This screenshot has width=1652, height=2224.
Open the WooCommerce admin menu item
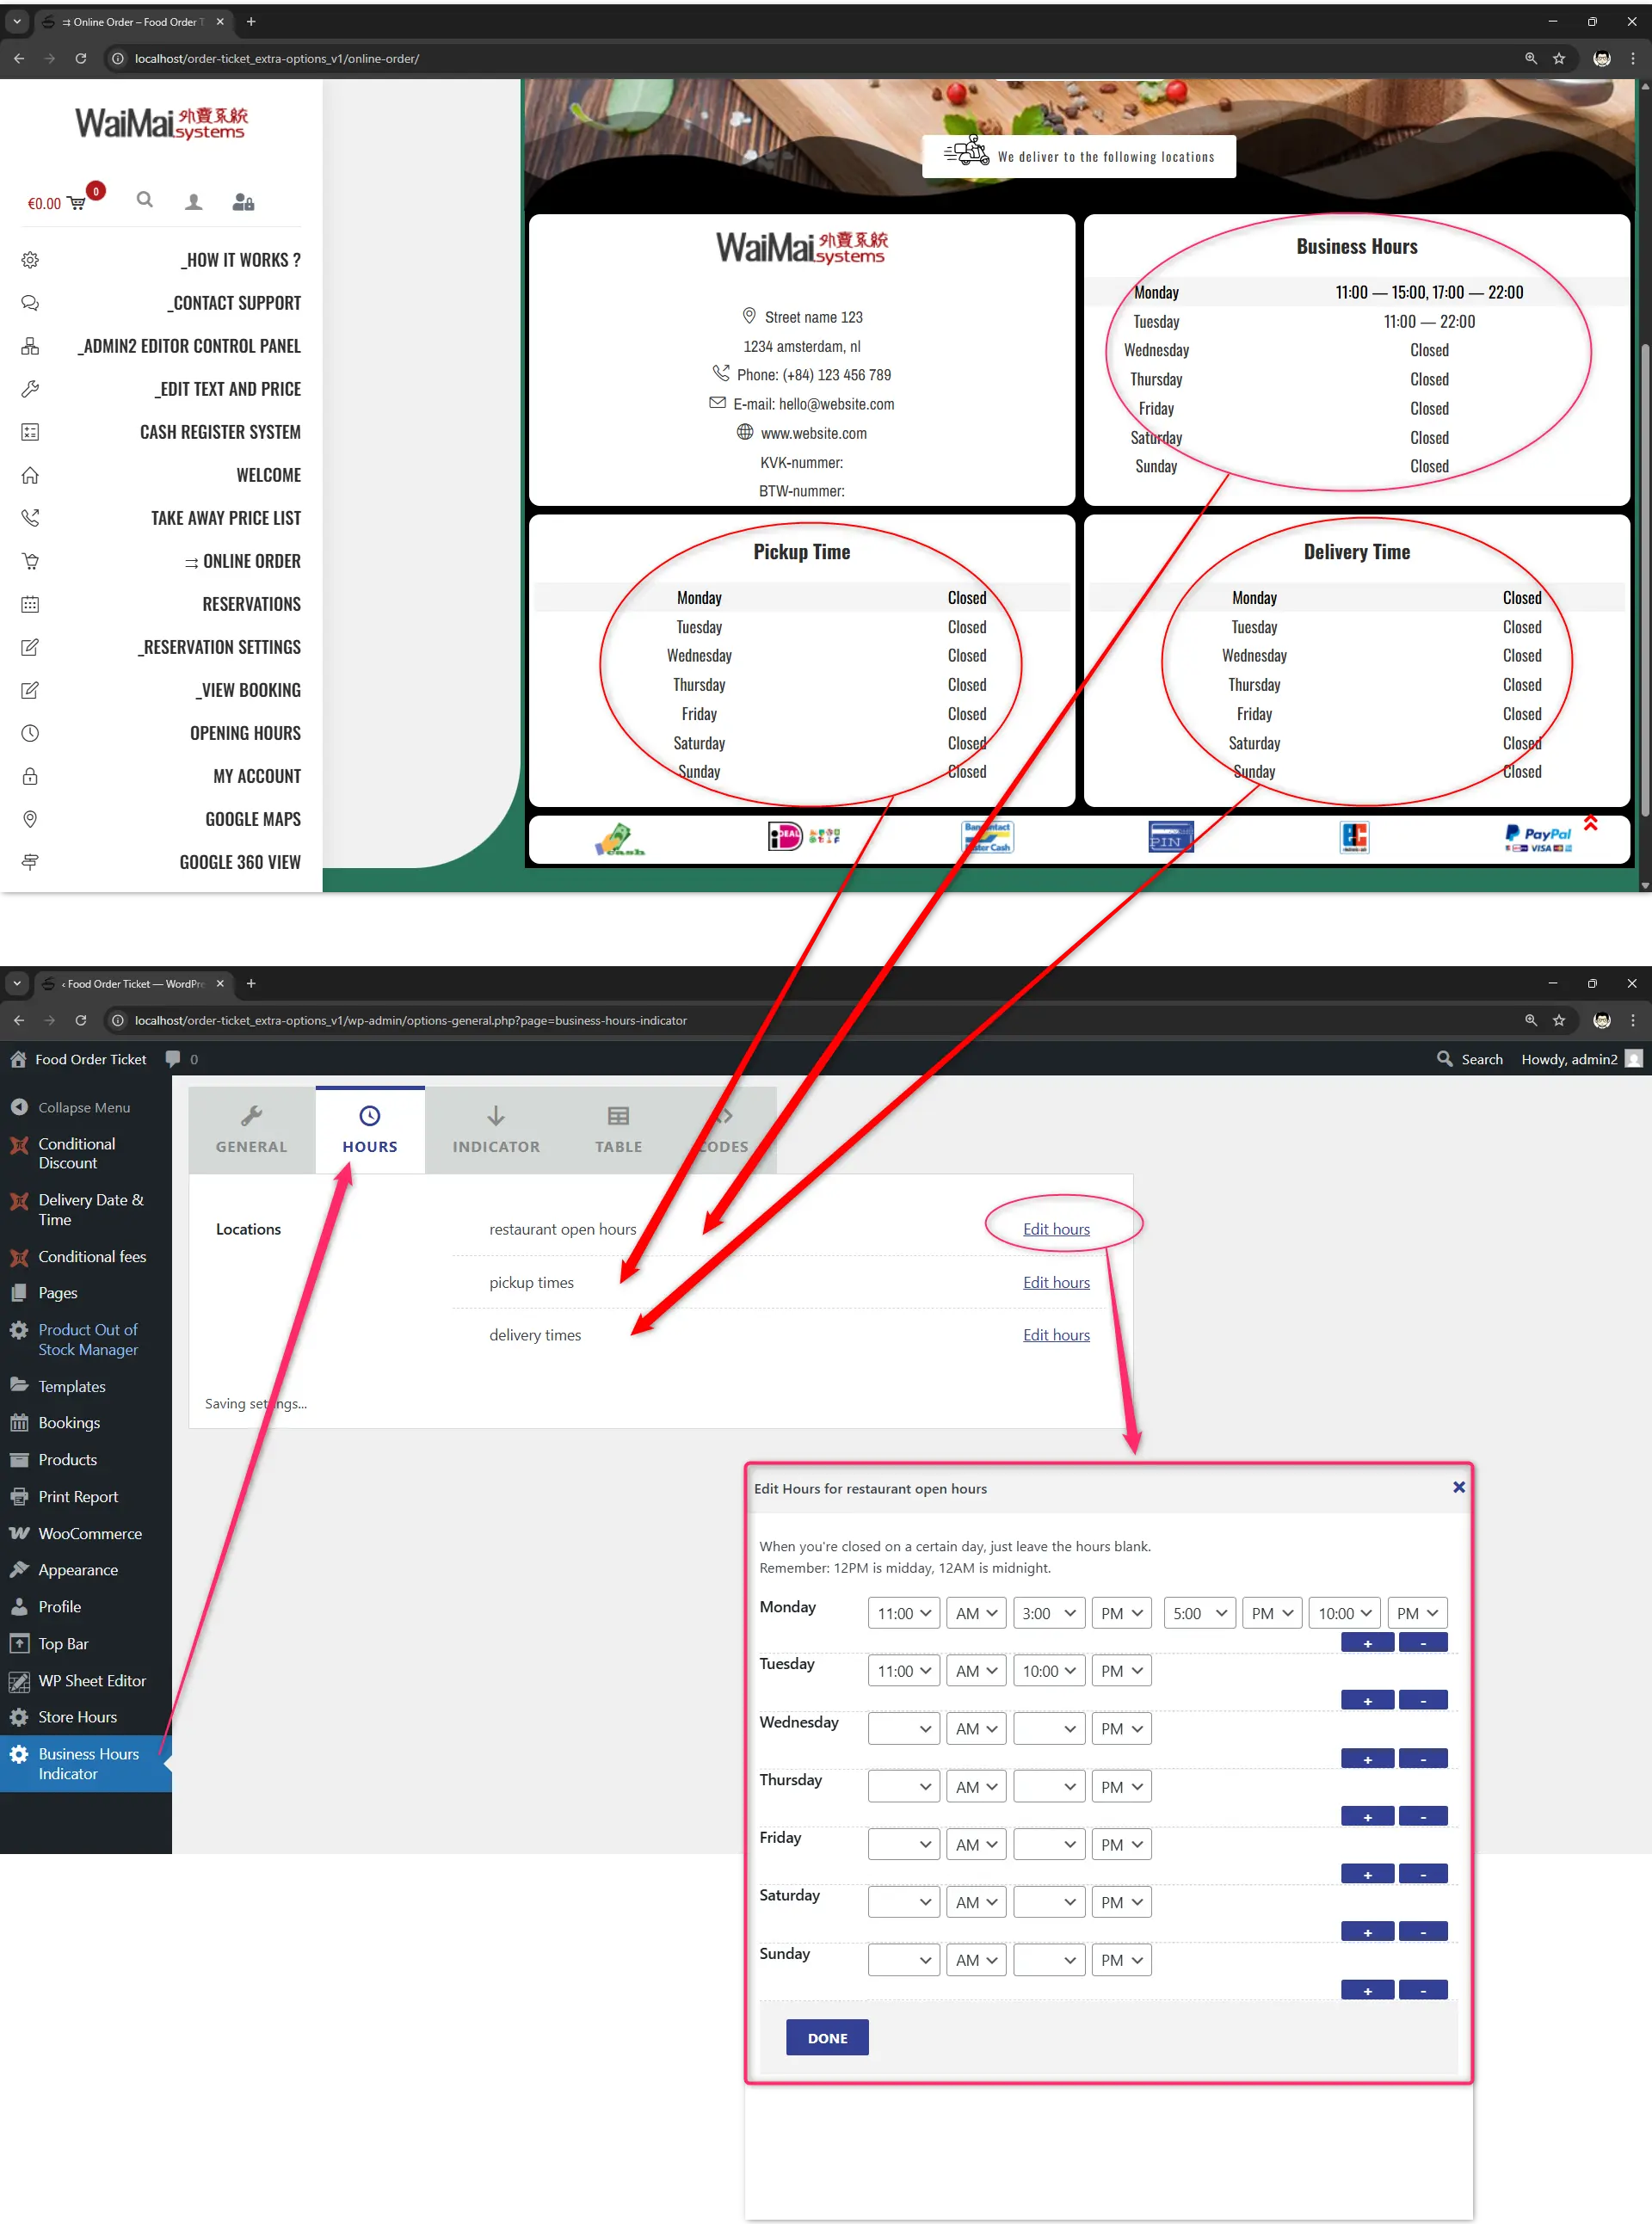[x=90, y=1533]
